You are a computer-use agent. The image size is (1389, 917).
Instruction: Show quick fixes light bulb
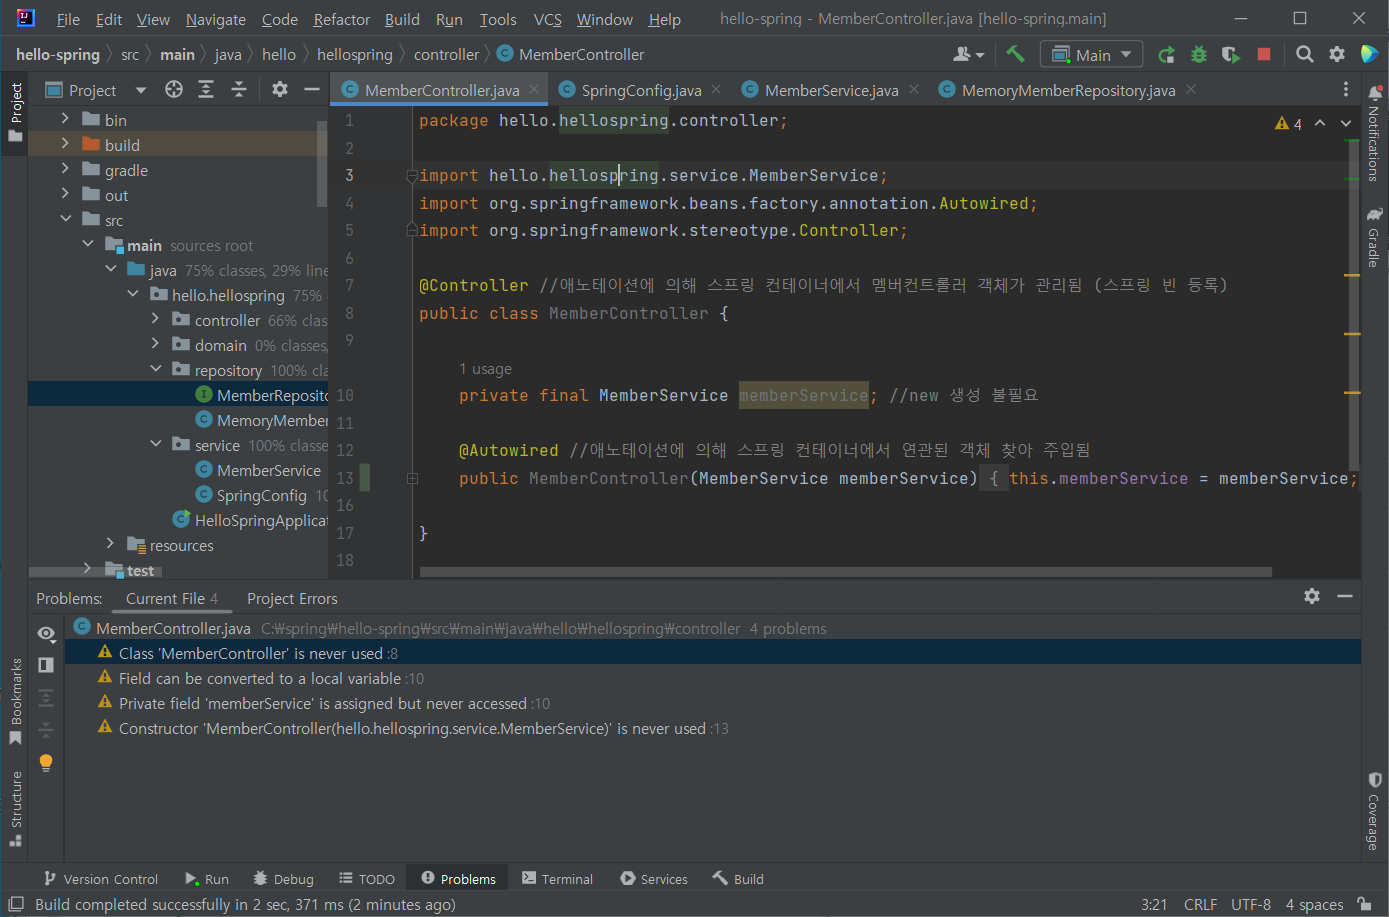(x=46, y=763)
